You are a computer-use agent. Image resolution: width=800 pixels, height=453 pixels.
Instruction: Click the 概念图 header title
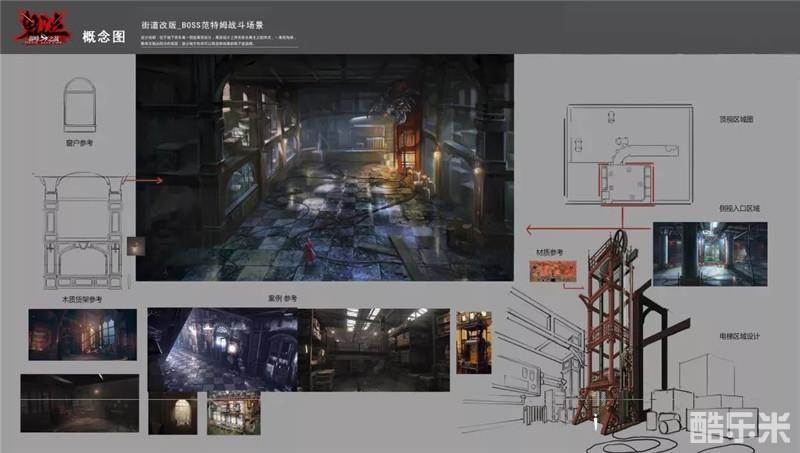pos(104,37)
